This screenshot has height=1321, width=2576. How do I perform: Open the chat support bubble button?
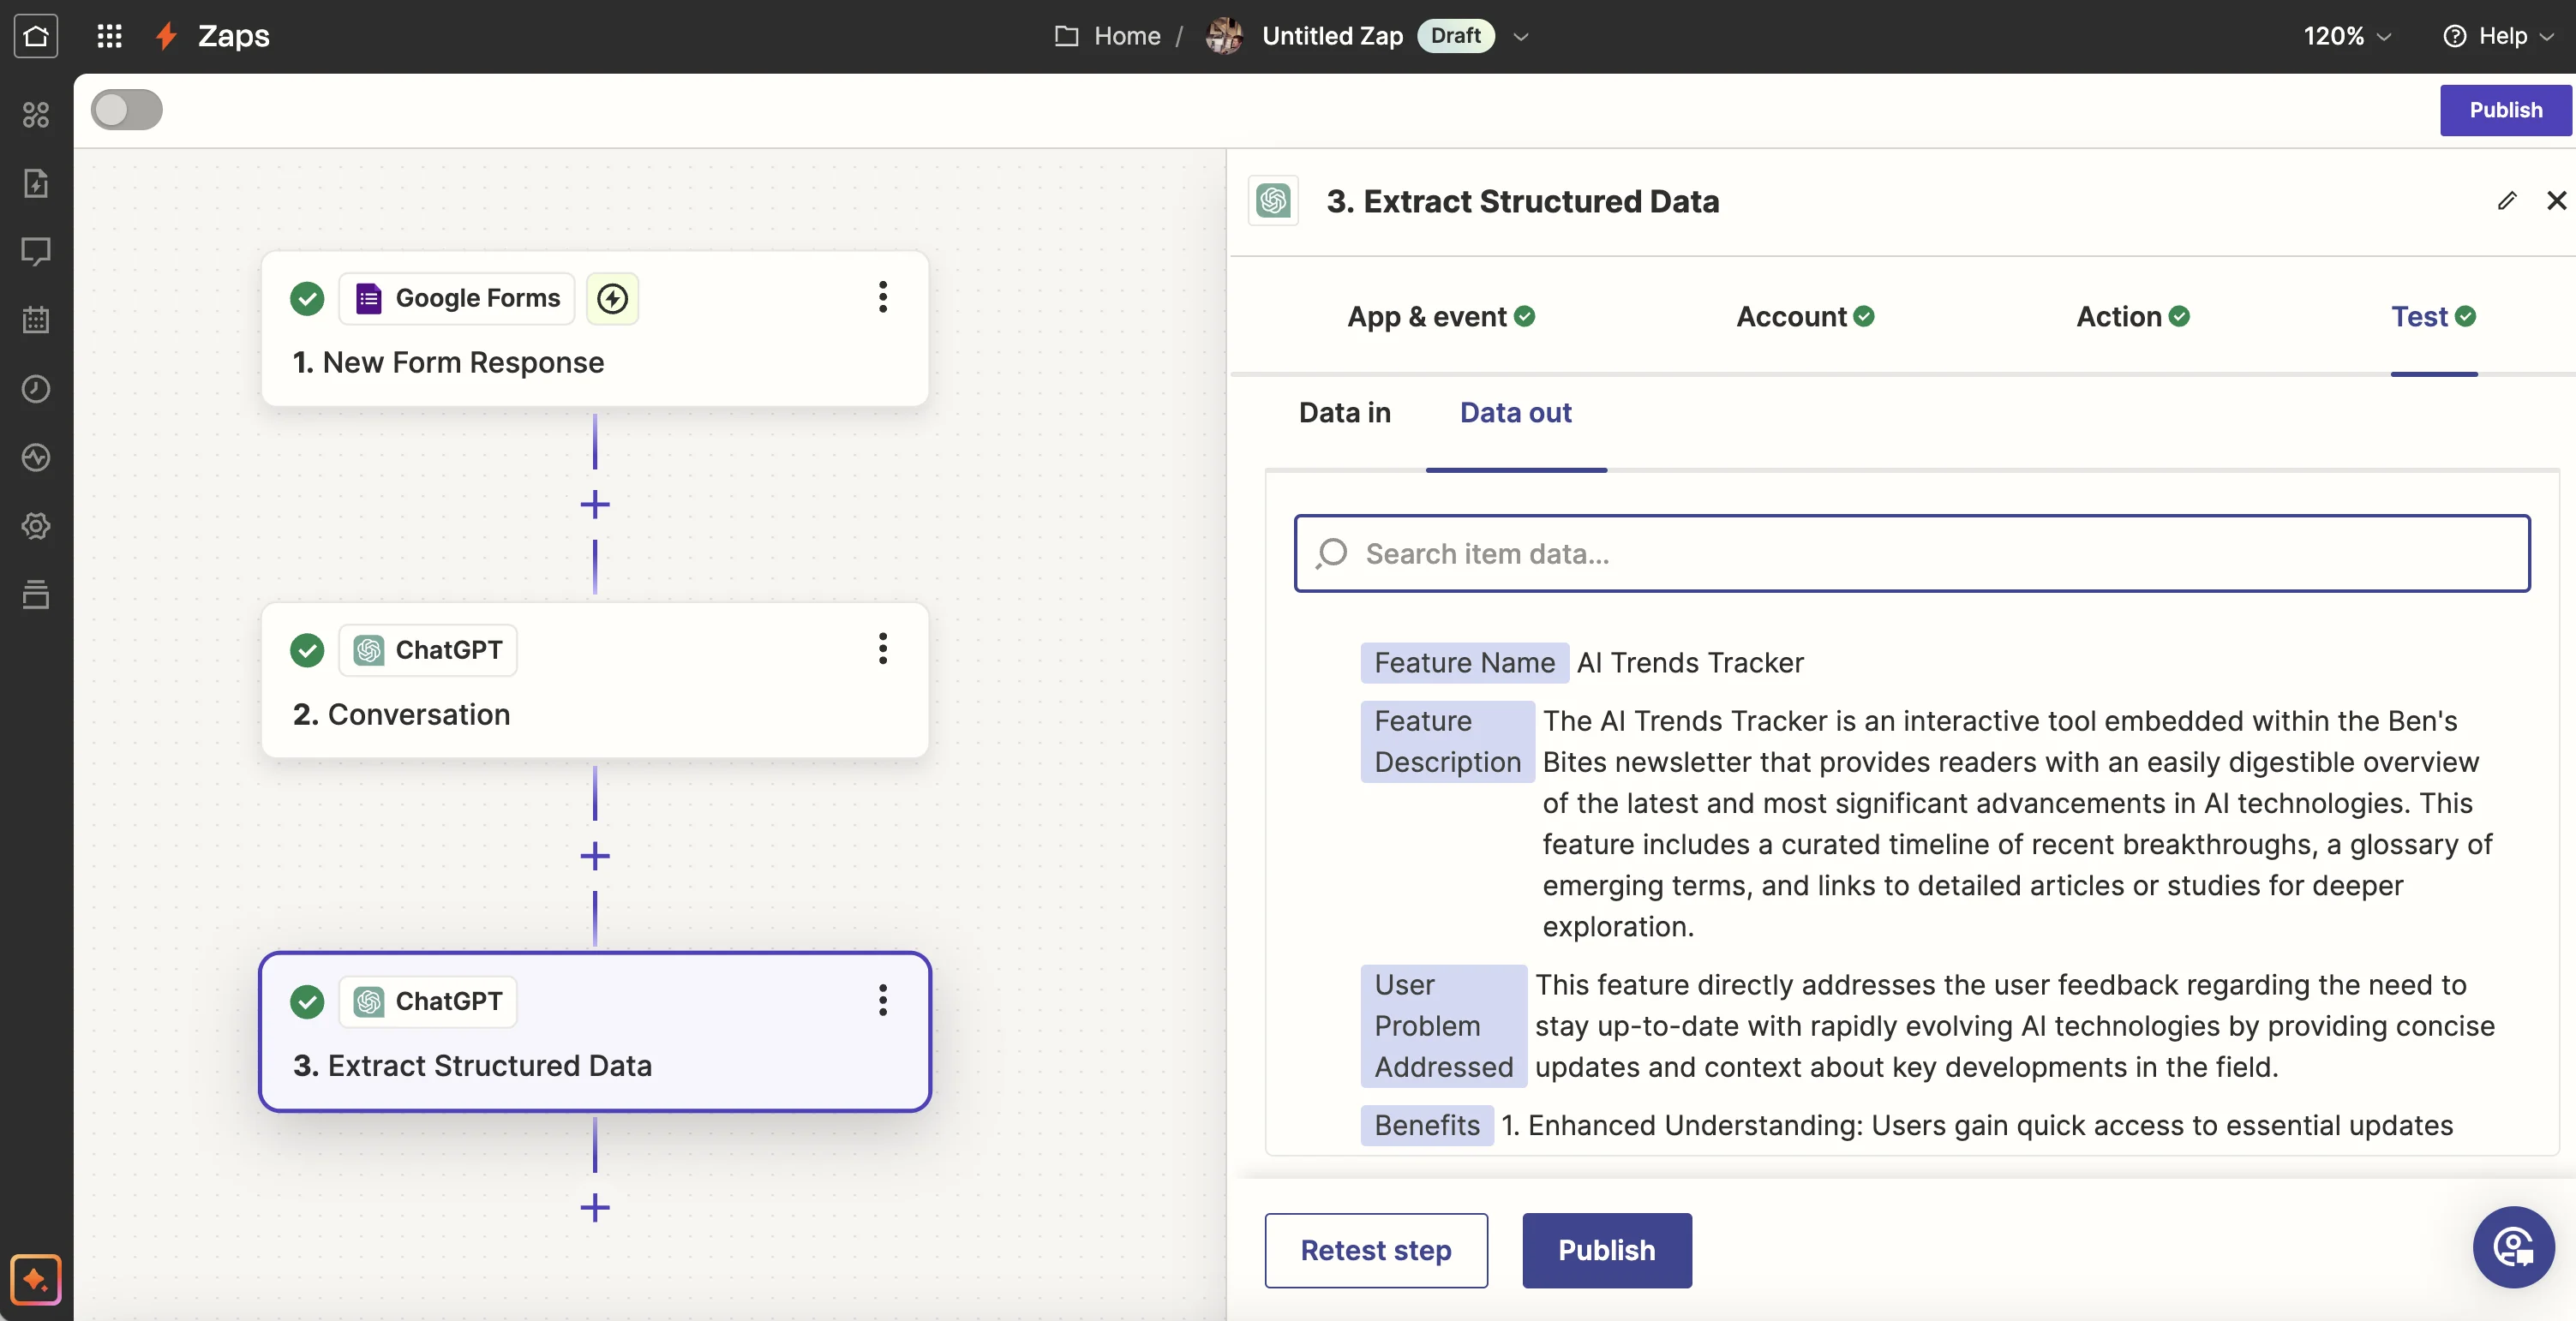pos(2513,1247)
